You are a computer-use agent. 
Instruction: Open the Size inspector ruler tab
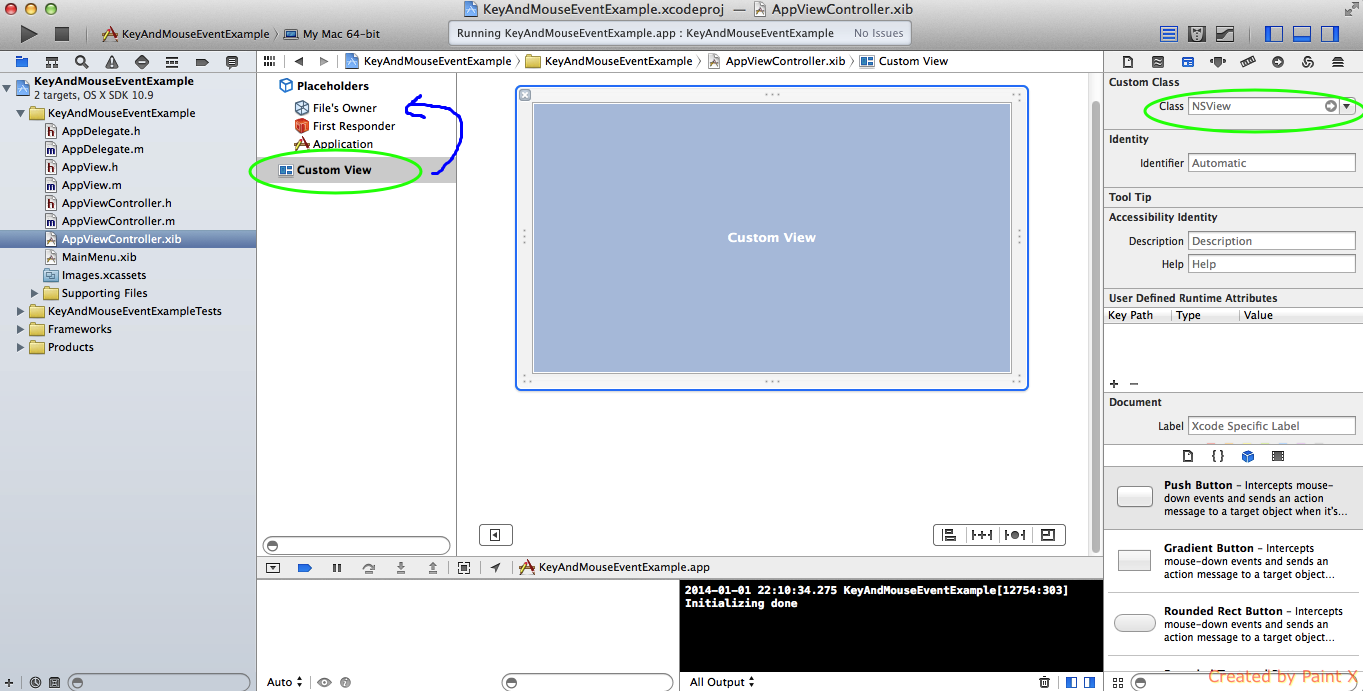coord(1247,62)
